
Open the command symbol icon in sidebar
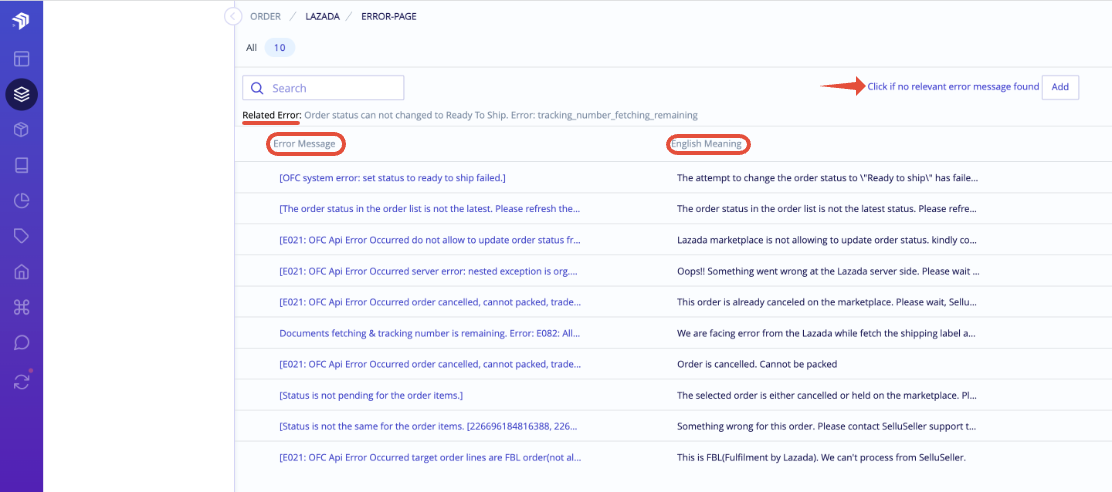[x=21, y=308]
